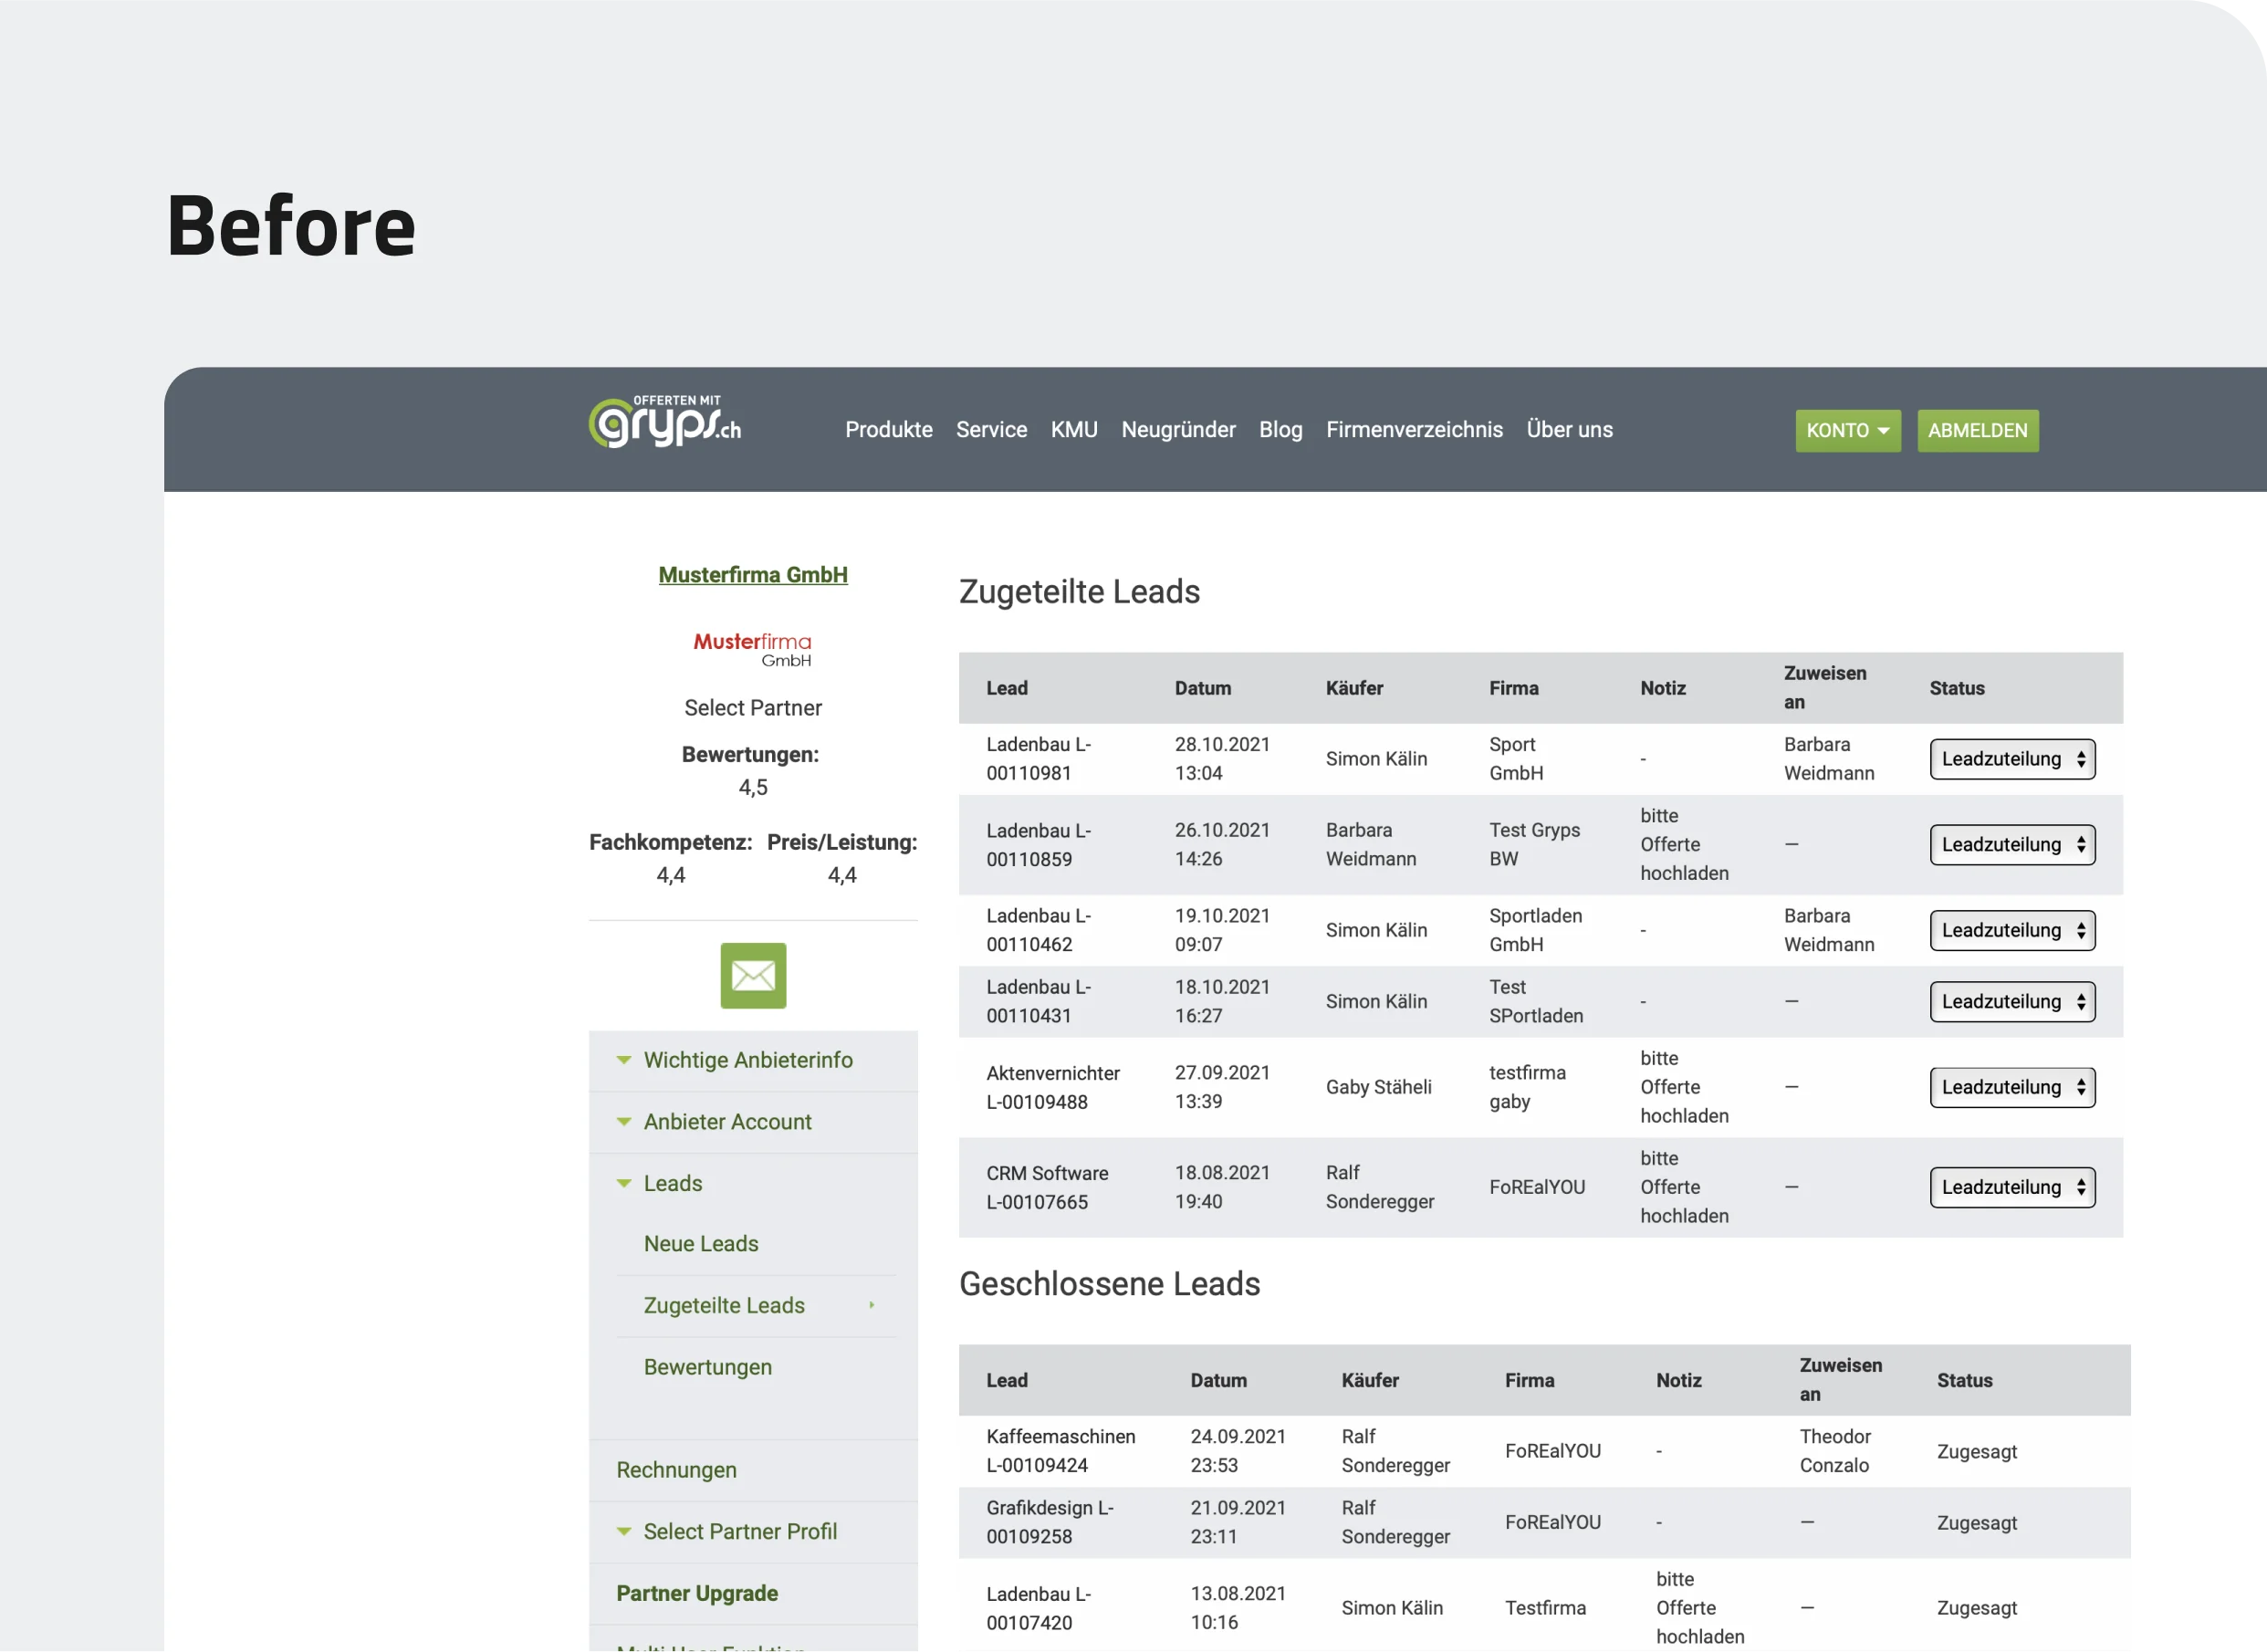
Task: Click the green envelope mail icon
Action: [x=753, y=975]
